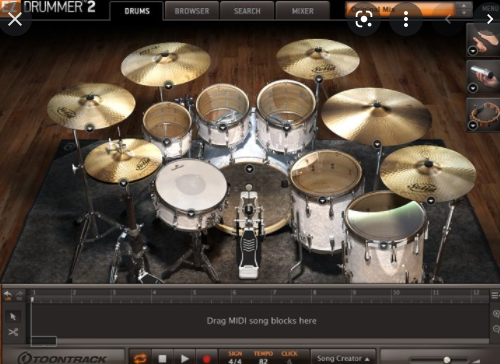Click the timeline overview scroll box
500x364 pixels.
(44, 341)
